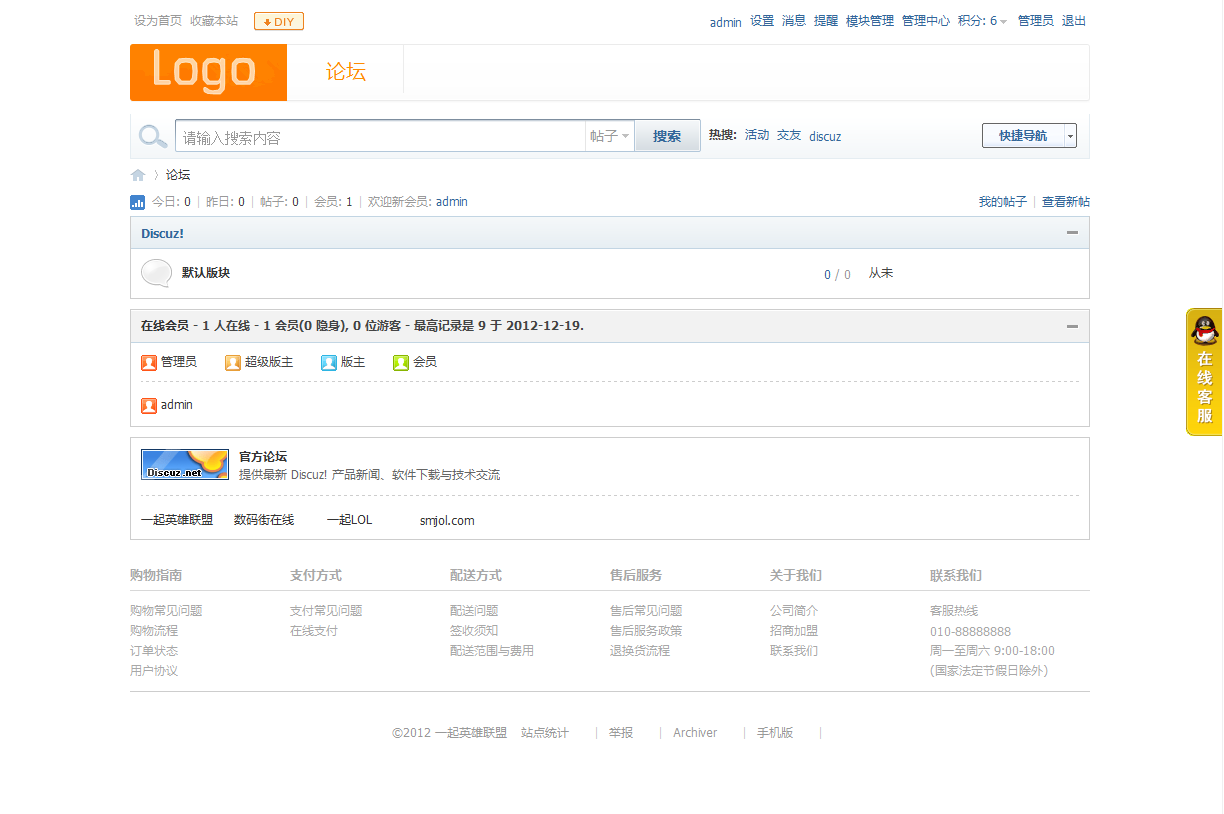Click the forum statistics bar-chart icon
Viewport: 1224px width, 814px height.
[x=137, y=201]
